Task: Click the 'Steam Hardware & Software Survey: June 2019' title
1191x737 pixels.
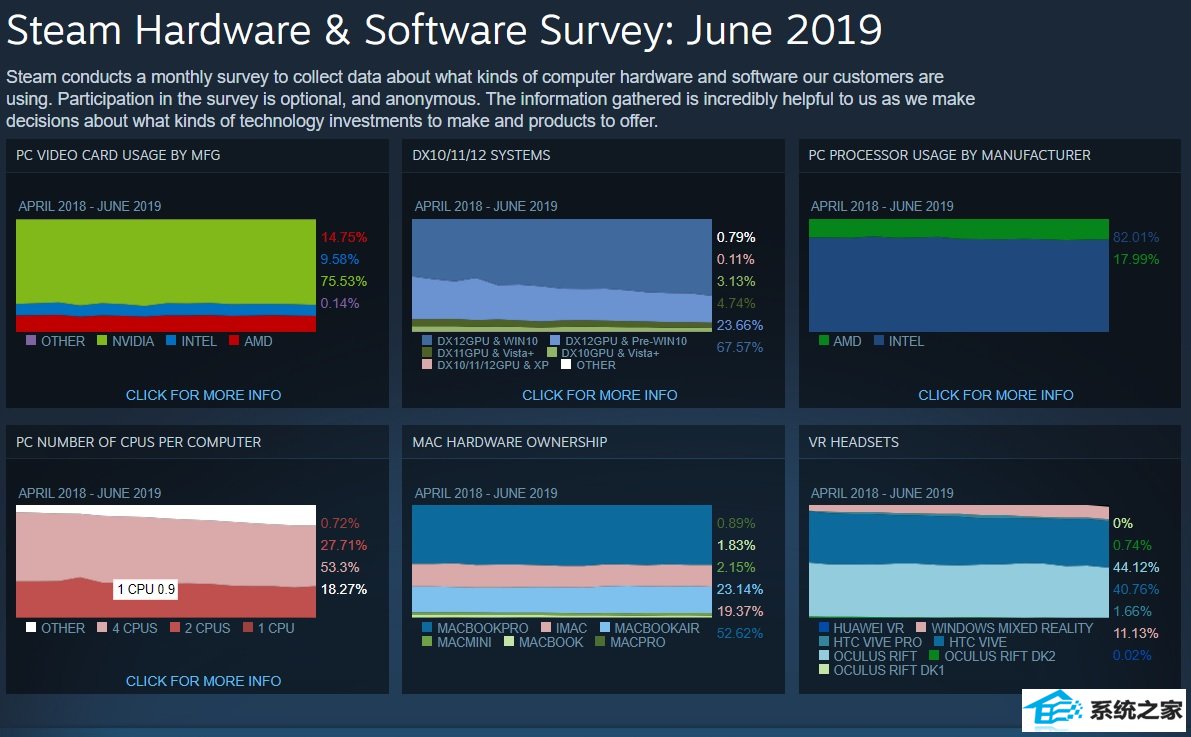Action: click(x=444, y=30)
